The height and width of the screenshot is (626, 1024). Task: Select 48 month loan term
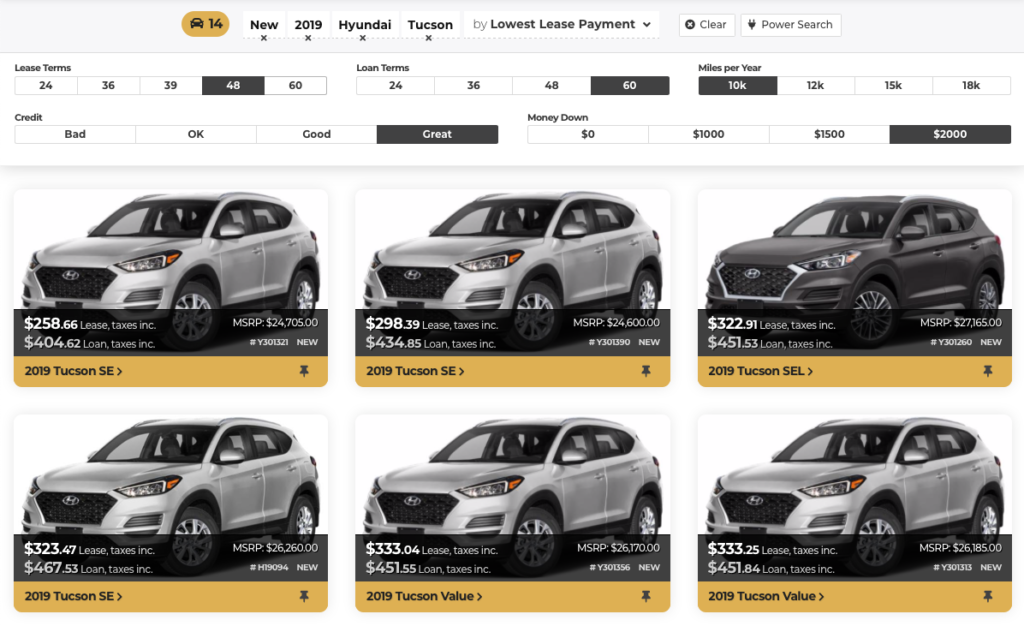pyautogui.click(x=551, y=86)
